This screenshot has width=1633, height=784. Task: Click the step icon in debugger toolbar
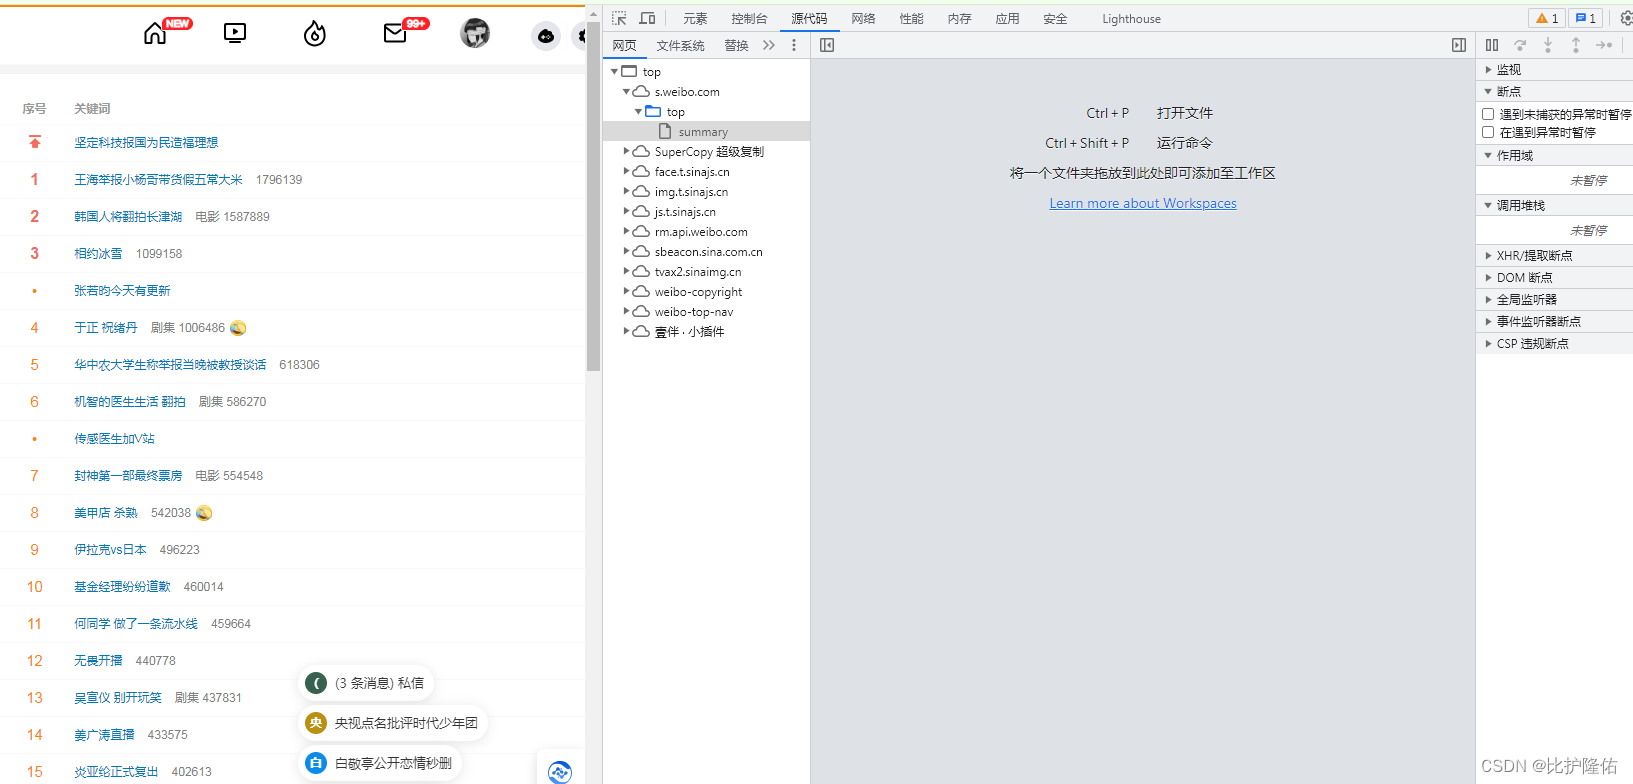1604,45
